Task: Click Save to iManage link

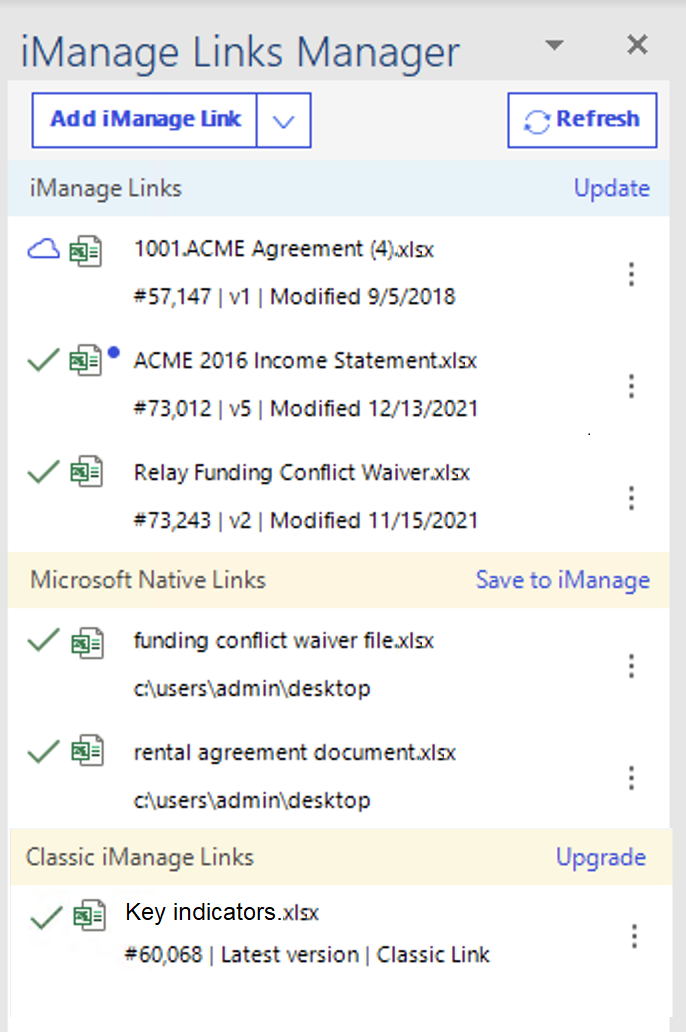Action: [x=562, y=580]
